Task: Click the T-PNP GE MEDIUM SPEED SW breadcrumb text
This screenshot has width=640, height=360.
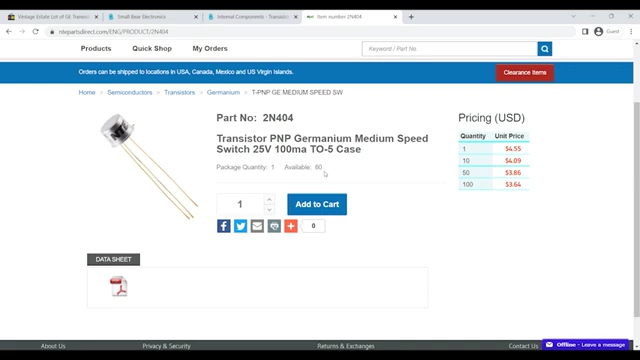Action: click(297, 93)
